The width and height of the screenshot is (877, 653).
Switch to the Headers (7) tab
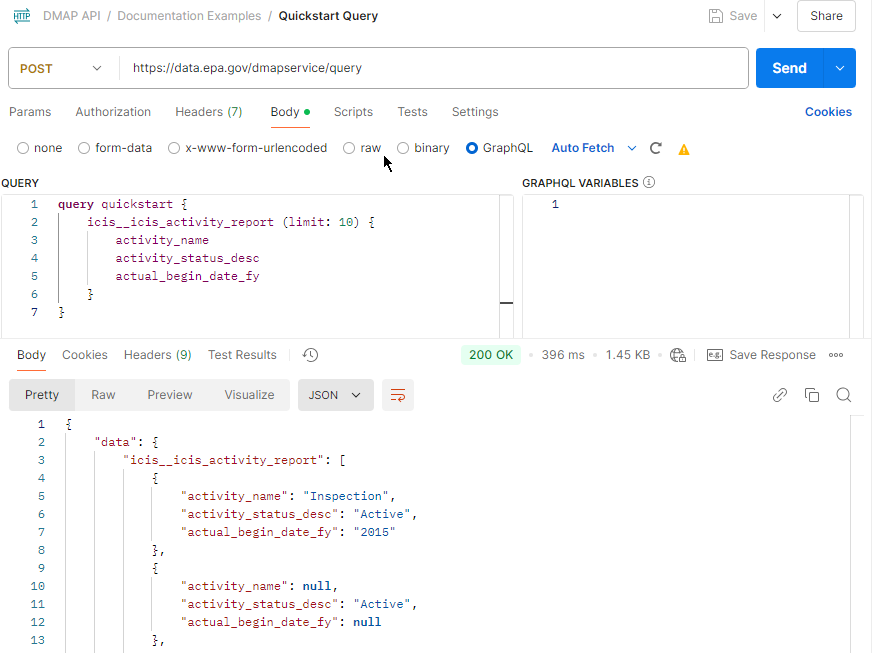tap(208, 112)
